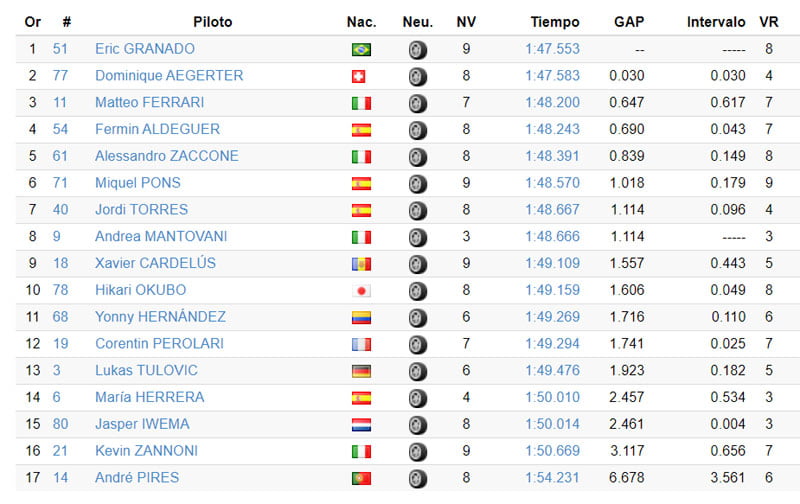Sort table by Tiempo column header
The height and width of the screenshot is (504, 800).
click(x=555, y=22)
